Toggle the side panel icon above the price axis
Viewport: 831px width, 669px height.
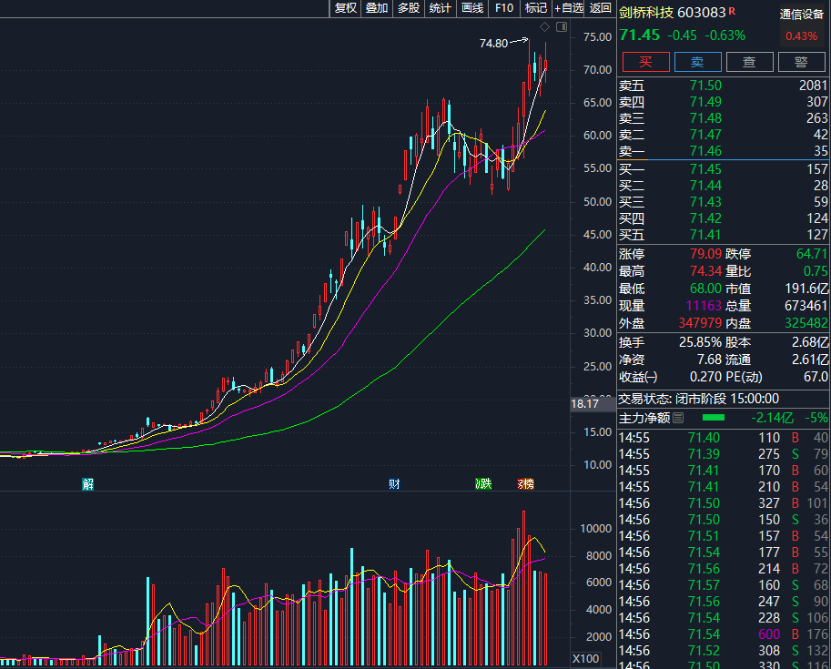pyautogui.click(x=560, y=26)
